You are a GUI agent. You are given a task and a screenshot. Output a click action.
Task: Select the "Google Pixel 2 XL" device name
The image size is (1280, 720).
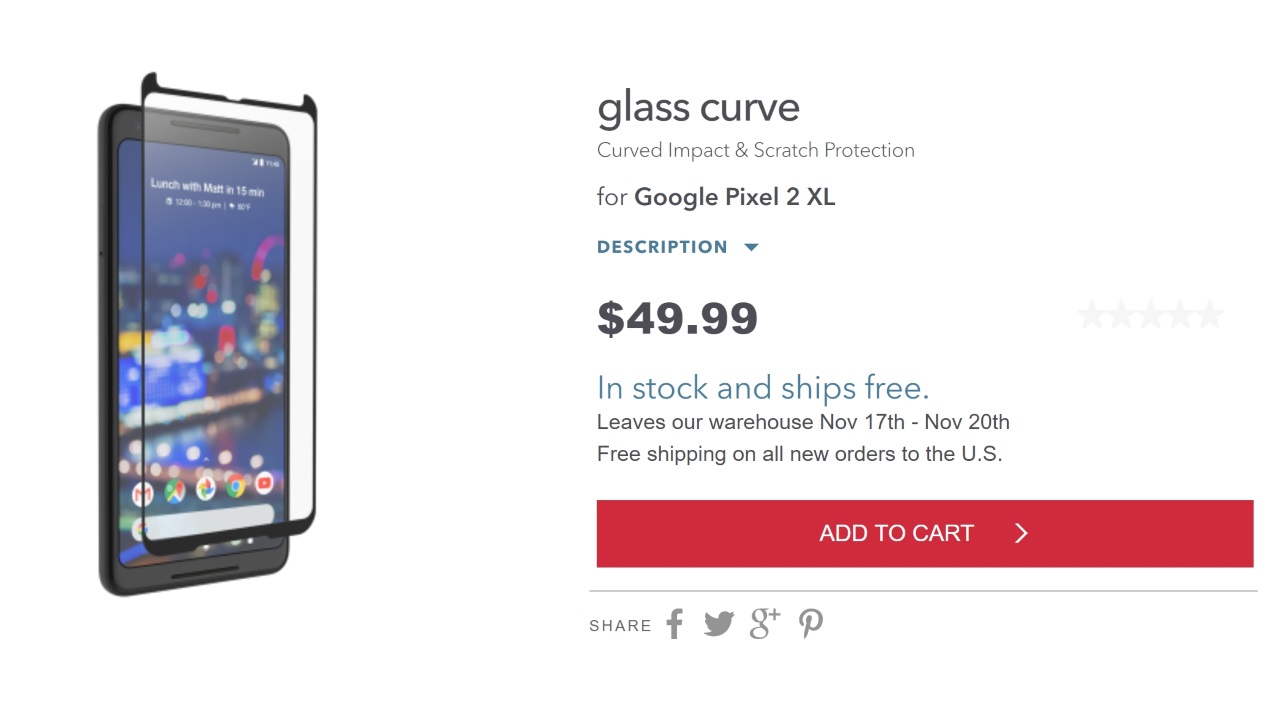[734, 197]
